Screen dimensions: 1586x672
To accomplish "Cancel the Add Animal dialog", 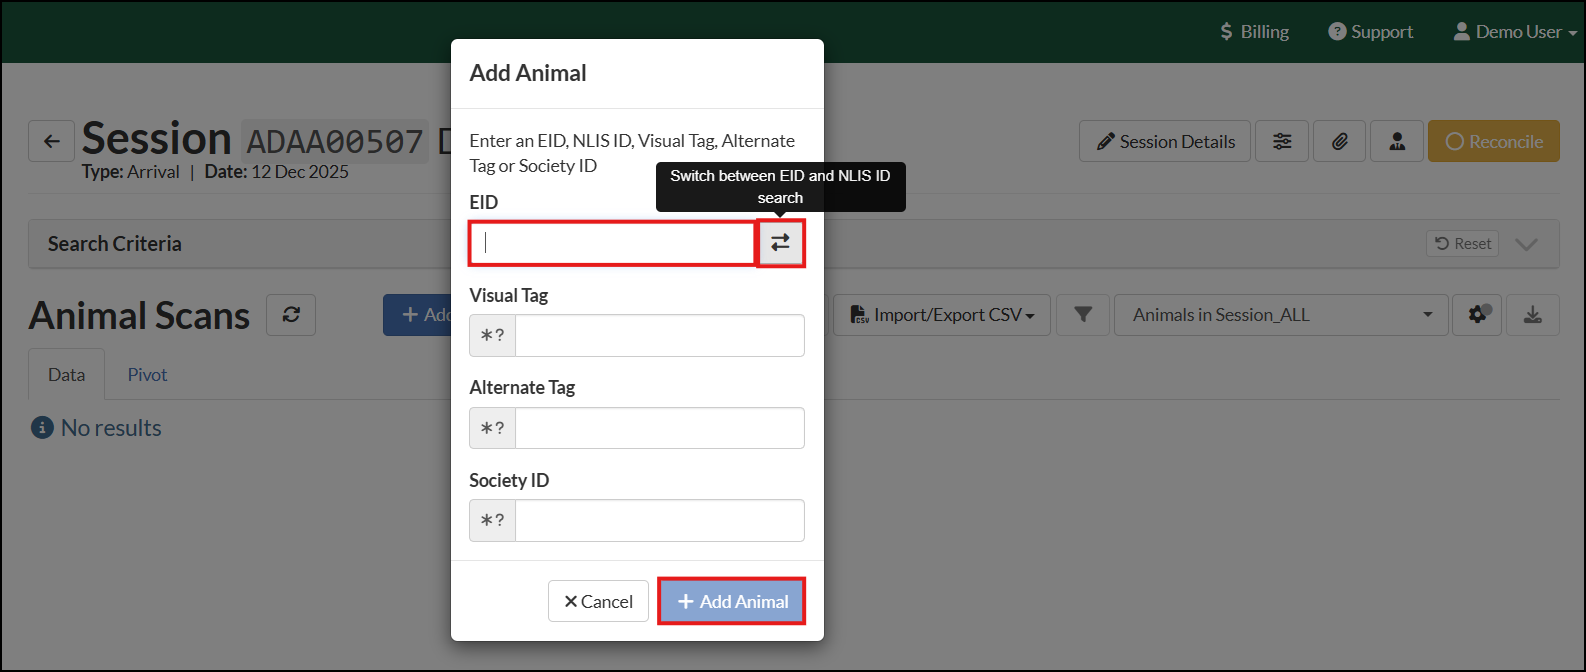I will click(598, 601).
